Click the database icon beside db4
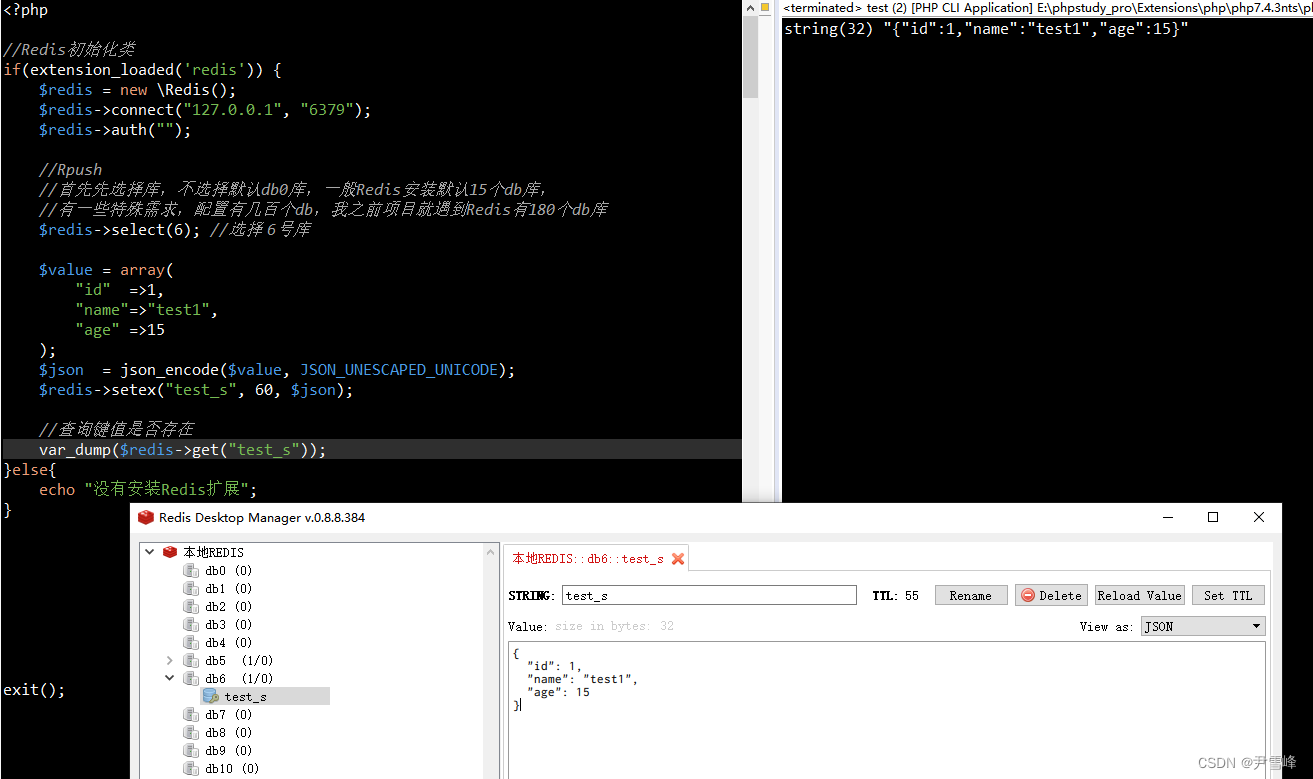This screenshot has height=779, width=1313. click(191, 642)
